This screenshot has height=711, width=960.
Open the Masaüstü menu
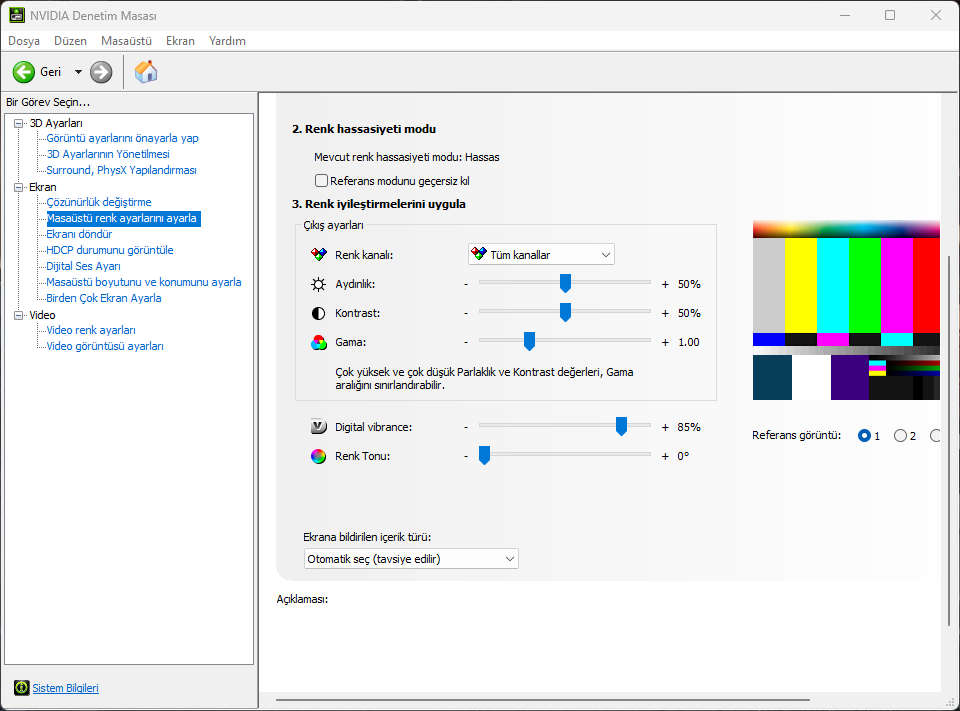126,41
